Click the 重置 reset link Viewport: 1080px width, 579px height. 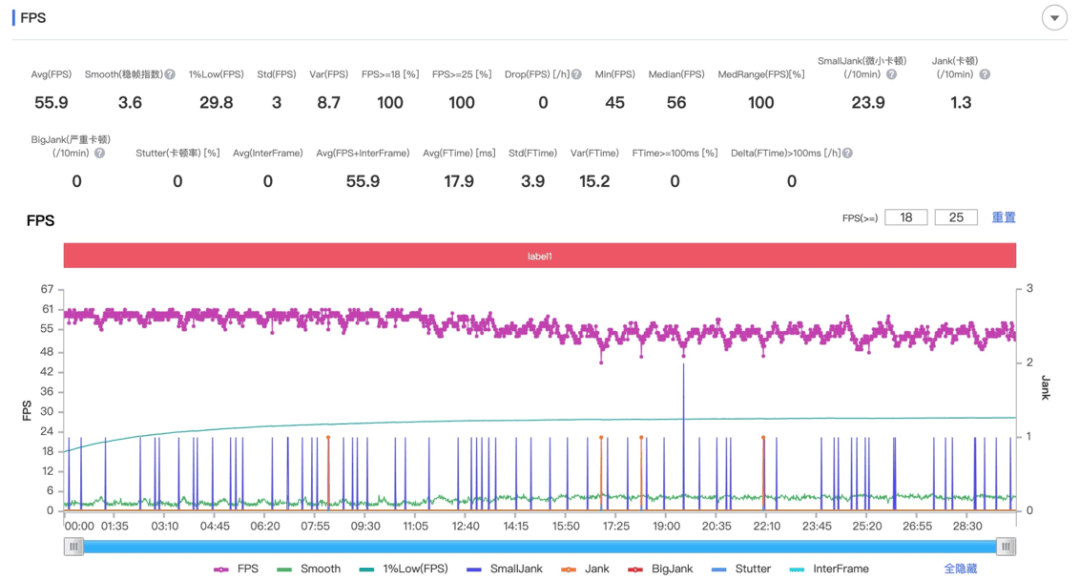click(x=1003, y=217)
